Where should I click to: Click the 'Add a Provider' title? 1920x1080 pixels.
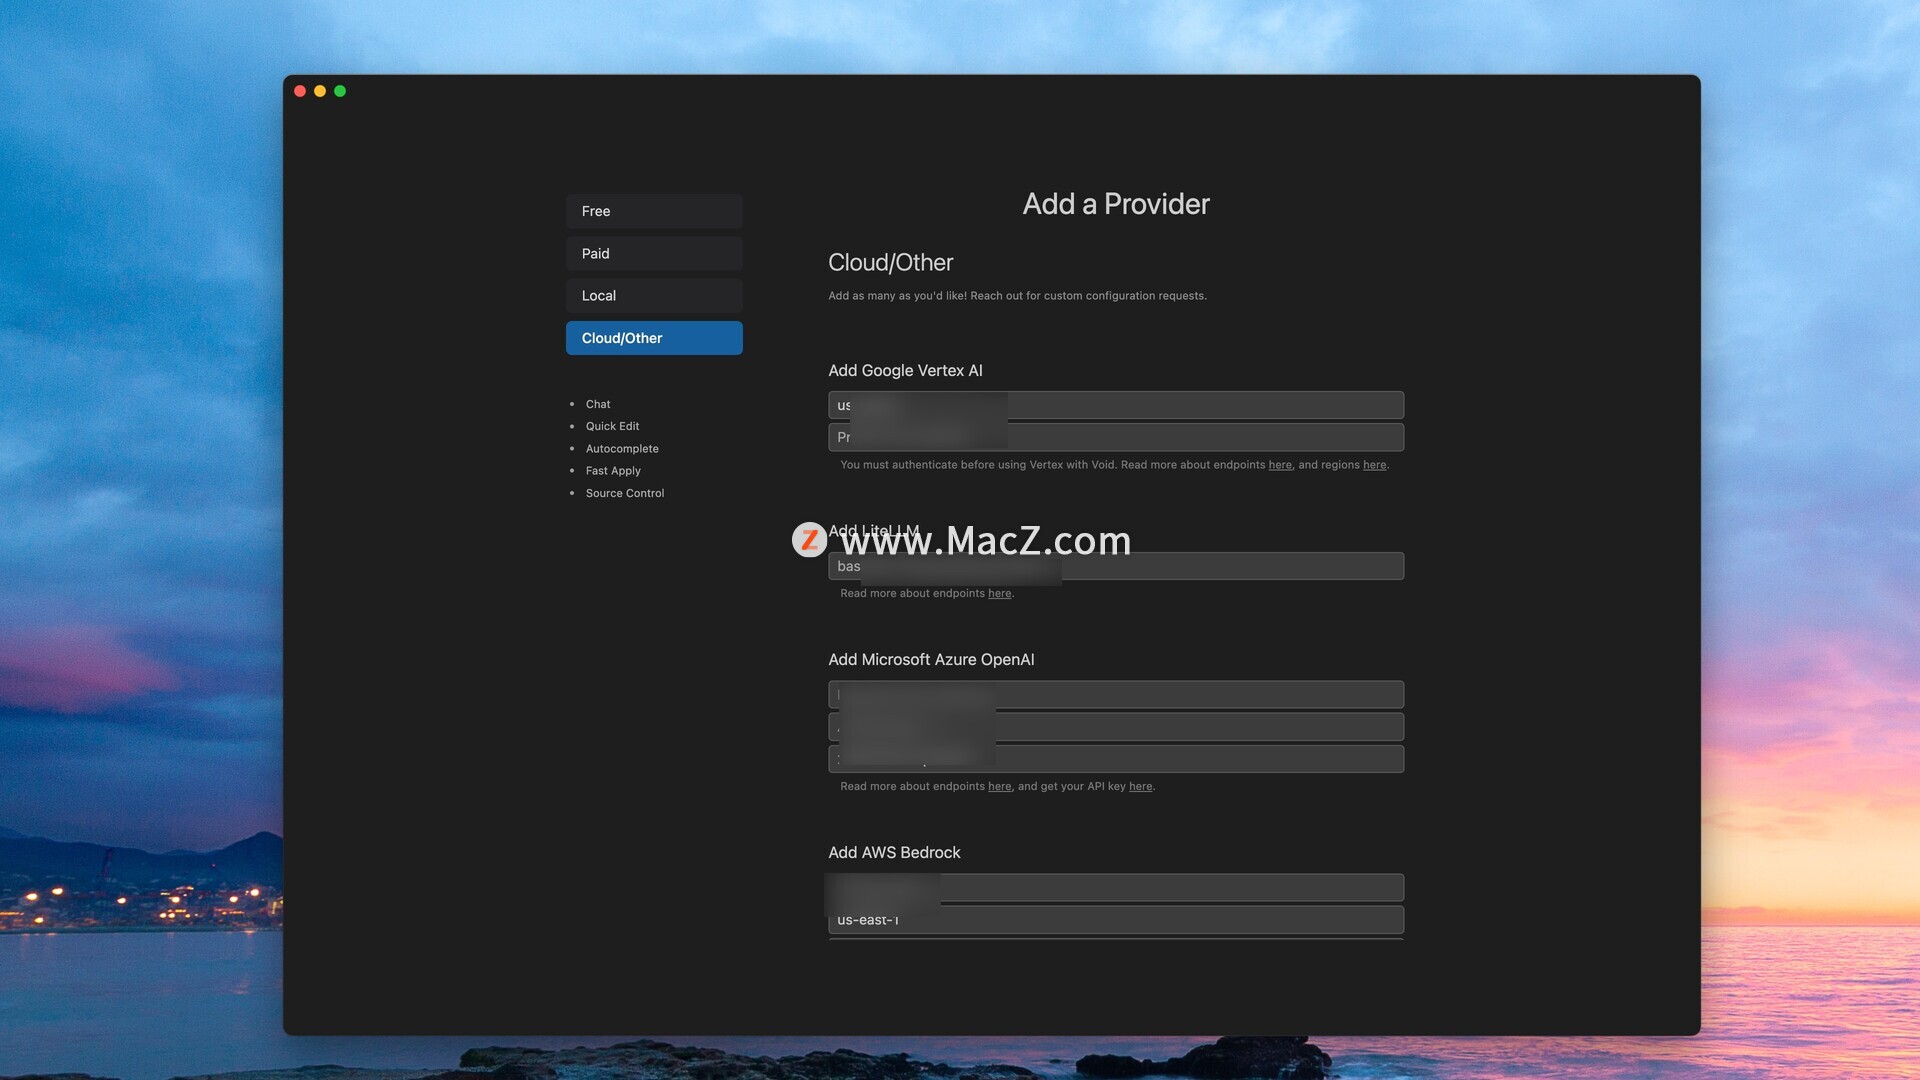1116,204
